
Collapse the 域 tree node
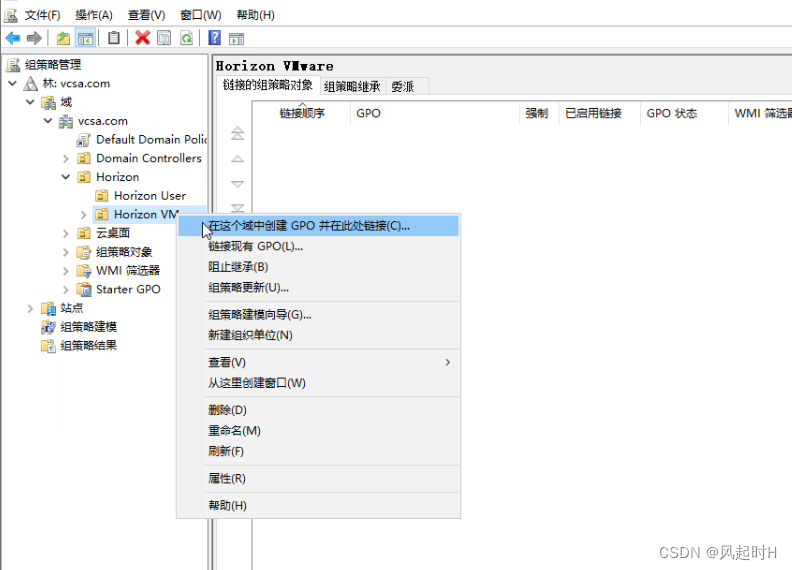(x=30, y=102)
